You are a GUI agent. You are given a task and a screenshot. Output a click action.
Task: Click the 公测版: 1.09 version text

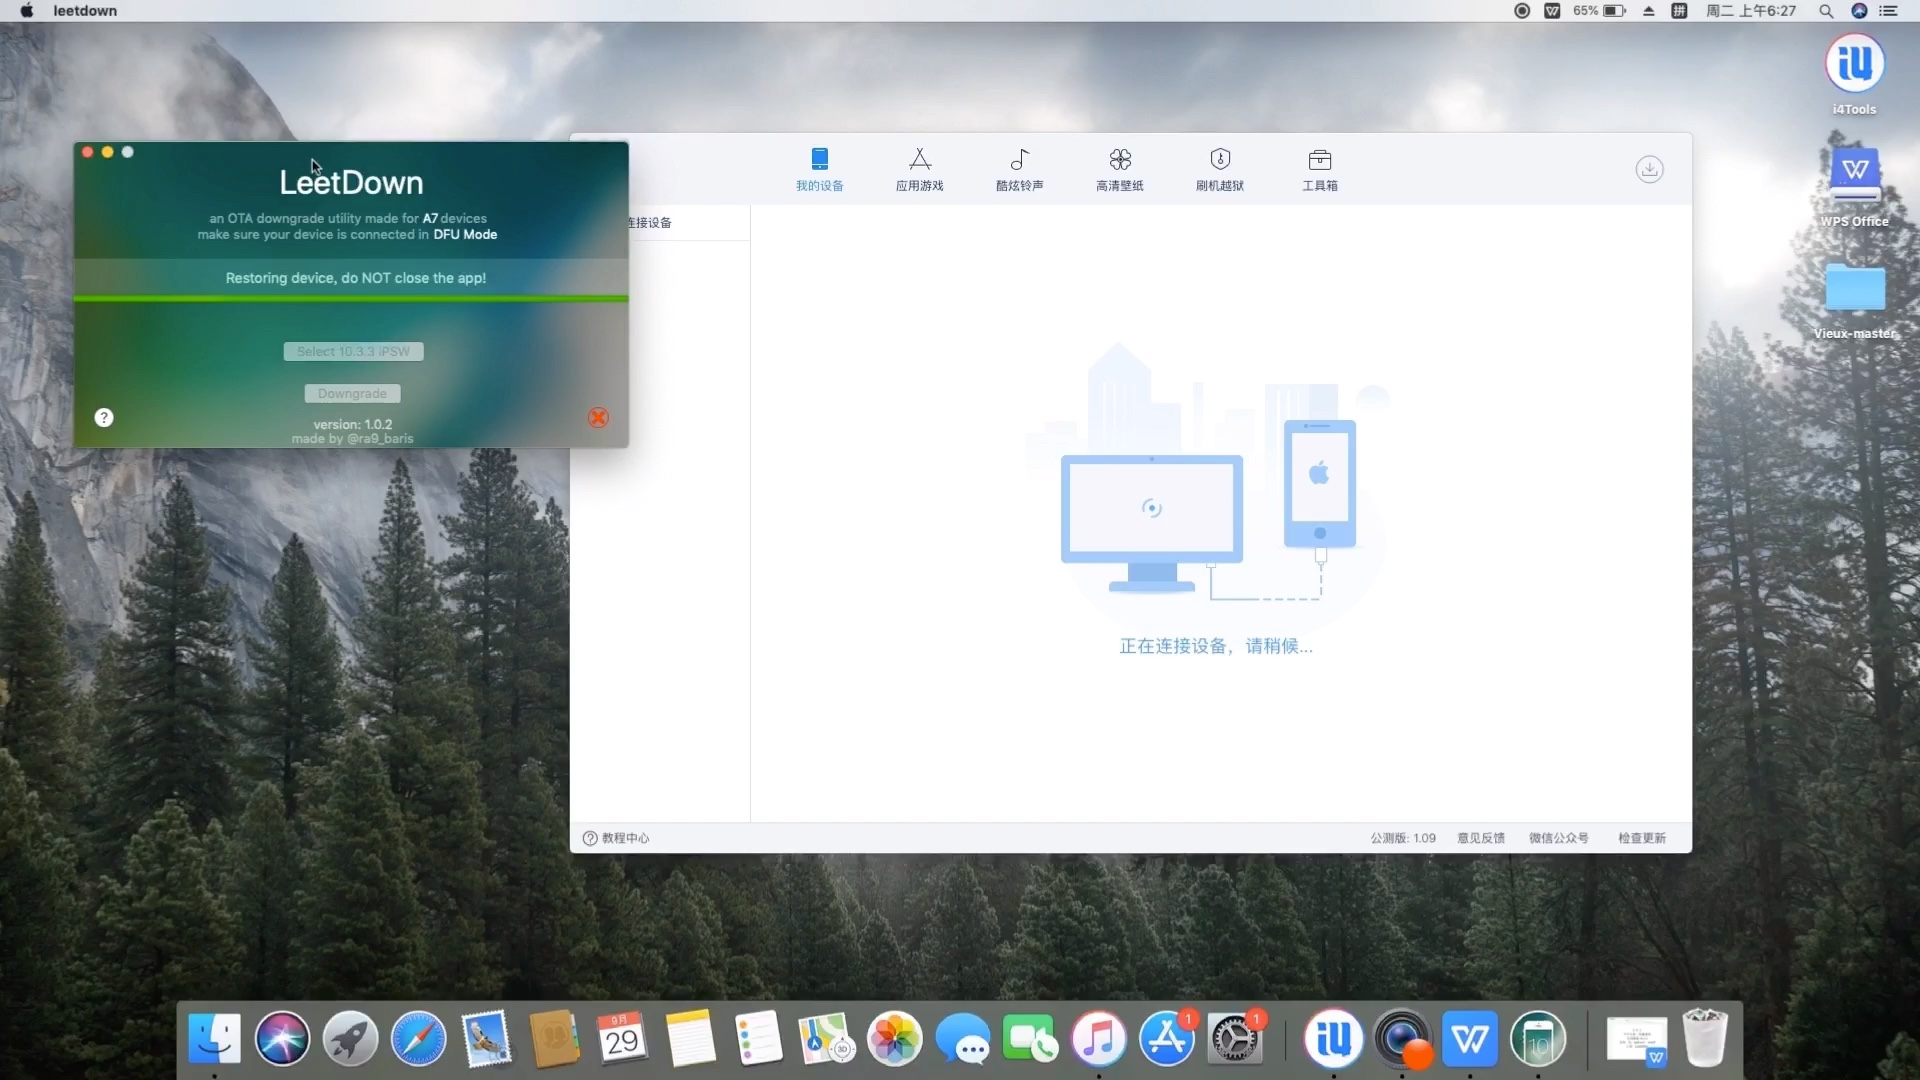[1403, 838]
